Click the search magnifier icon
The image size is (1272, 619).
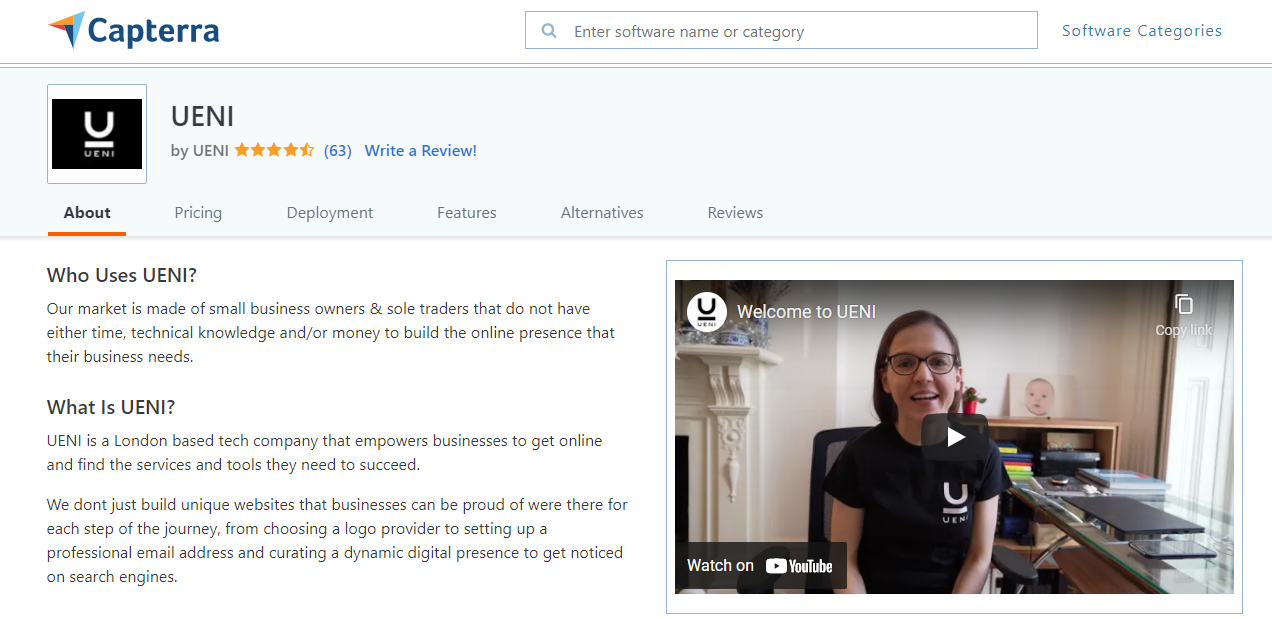click(548, 31)
